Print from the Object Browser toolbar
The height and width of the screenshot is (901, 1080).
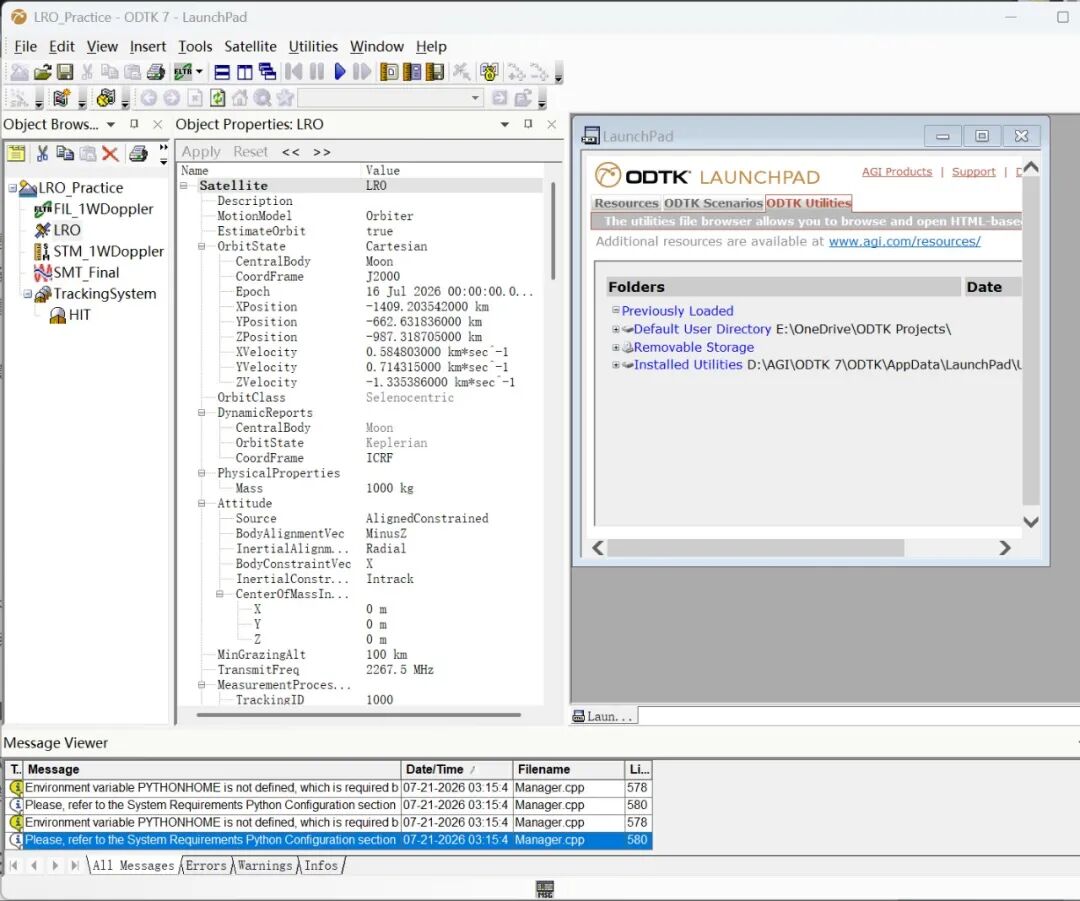(x=138, y=153)
